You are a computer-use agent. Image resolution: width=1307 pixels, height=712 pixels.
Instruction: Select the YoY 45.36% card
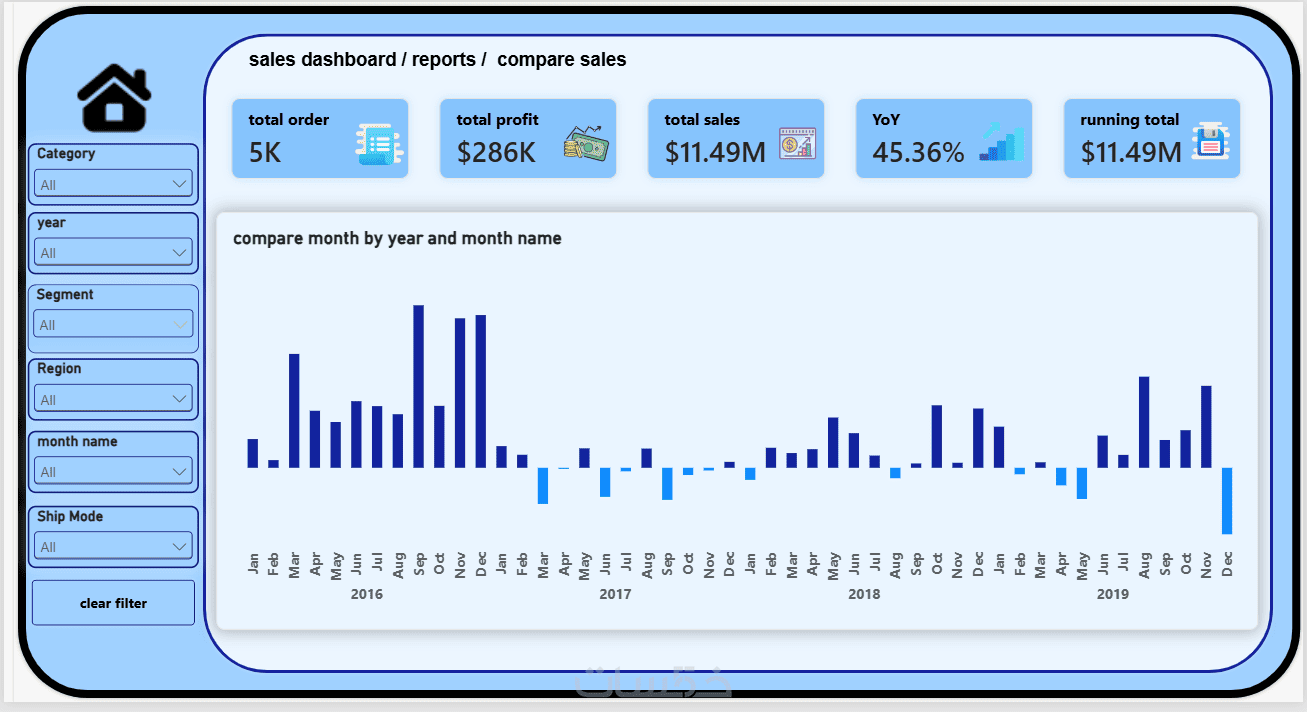coord(944,139)
